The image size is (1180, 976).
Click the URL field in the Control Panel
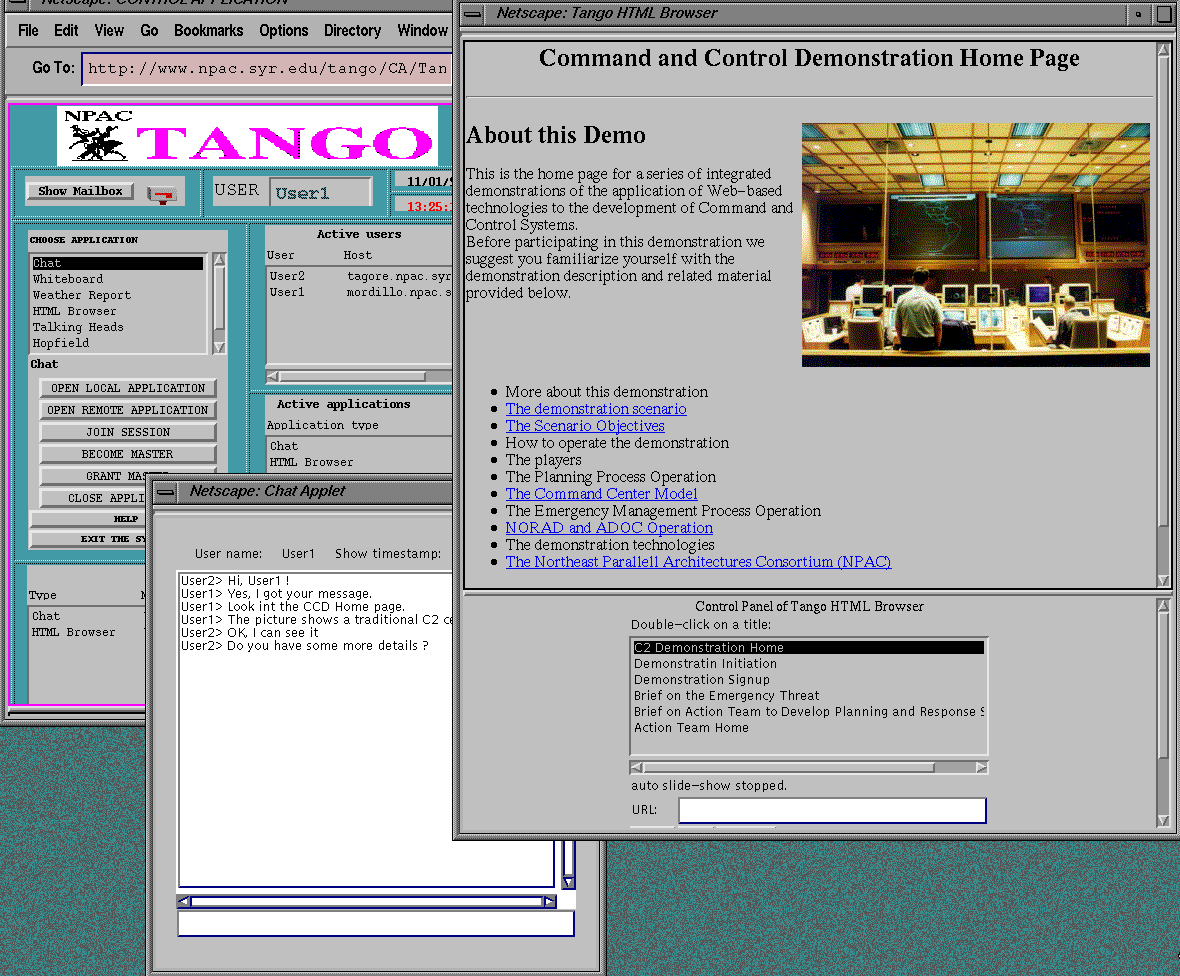832,810
